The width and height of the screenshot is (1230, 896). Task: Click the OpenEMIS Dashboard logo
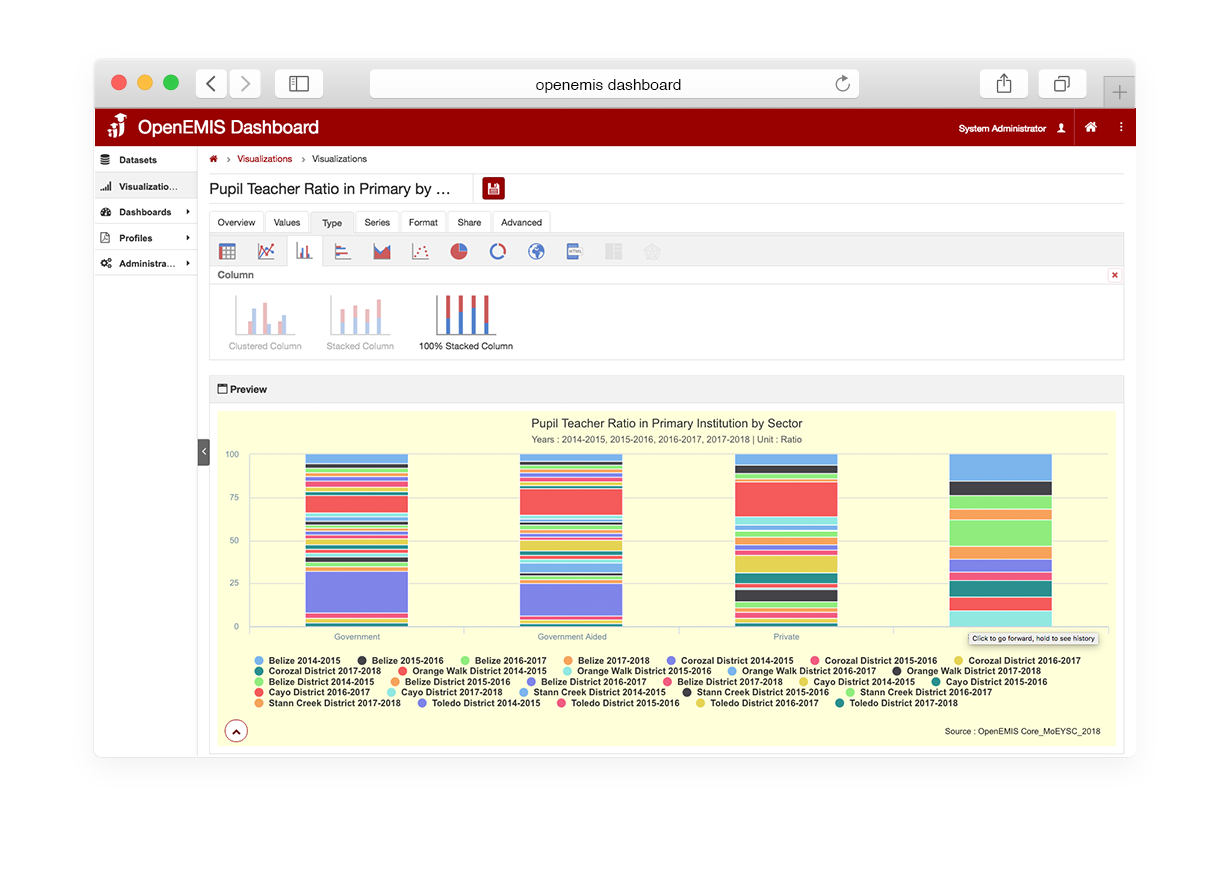click(x=214, y=127)
